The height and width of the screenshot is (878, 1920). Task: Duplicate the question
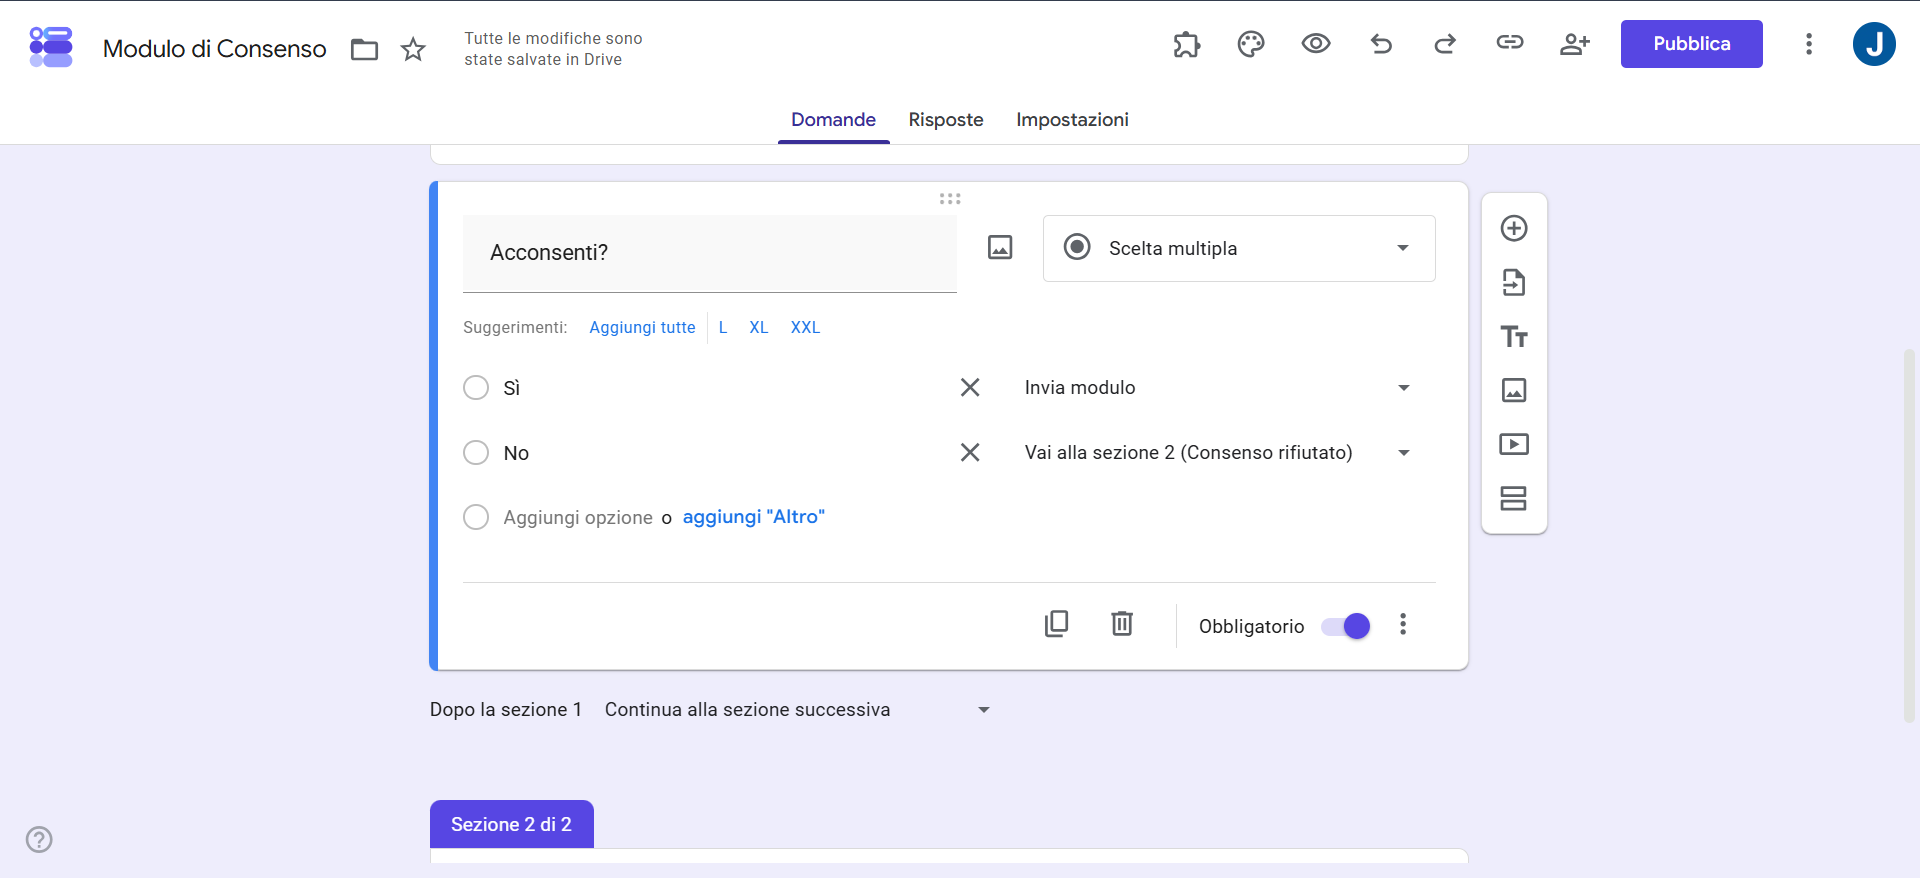1056,624
